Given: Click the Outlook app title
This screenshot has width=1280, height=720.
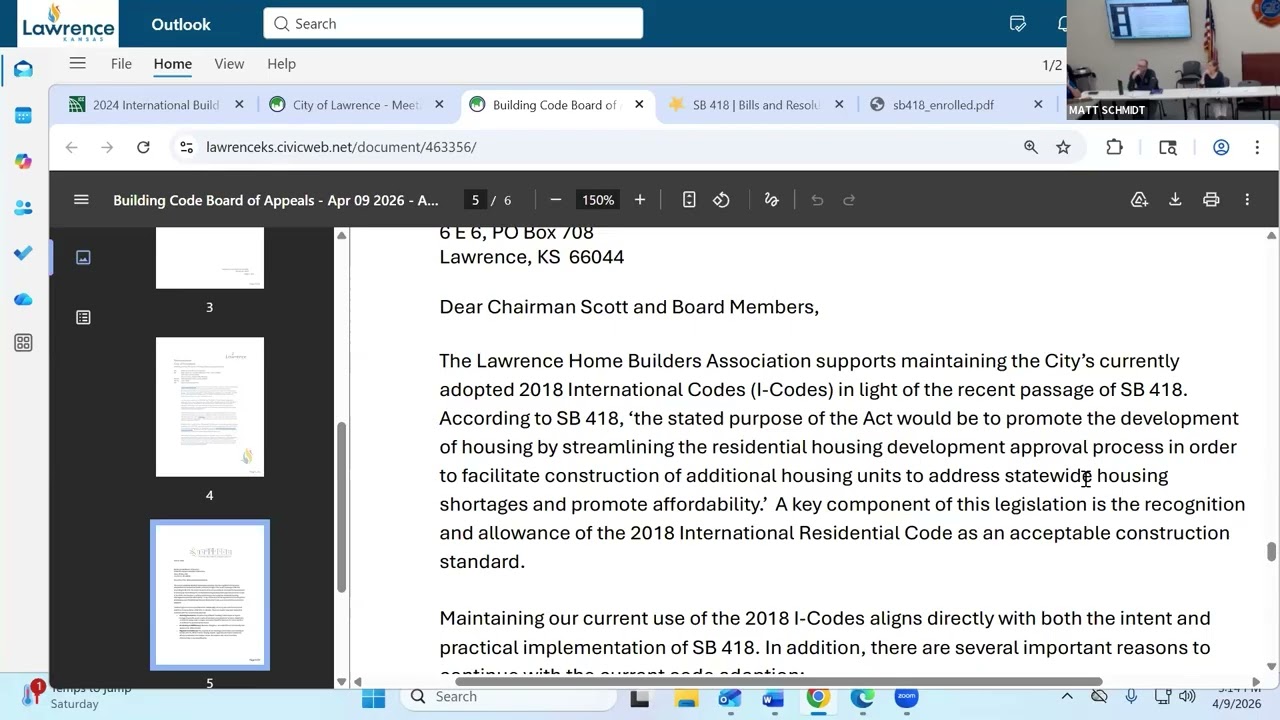Looking at the screenshot, I should coord(181,24).
